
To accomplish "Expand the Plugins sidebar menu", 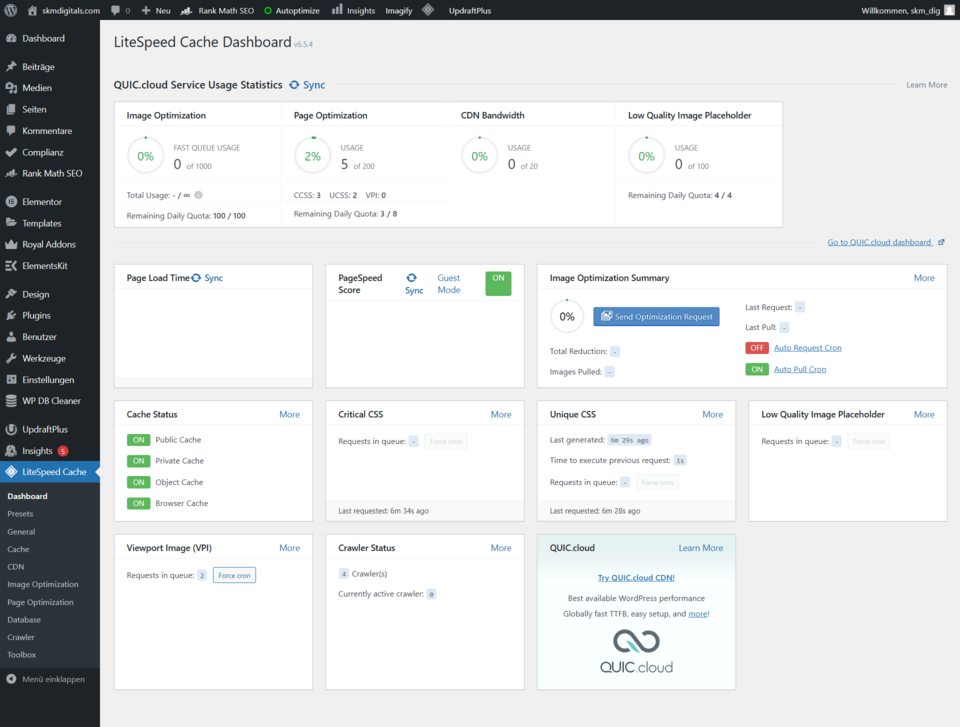I will (x=36, y=316).
